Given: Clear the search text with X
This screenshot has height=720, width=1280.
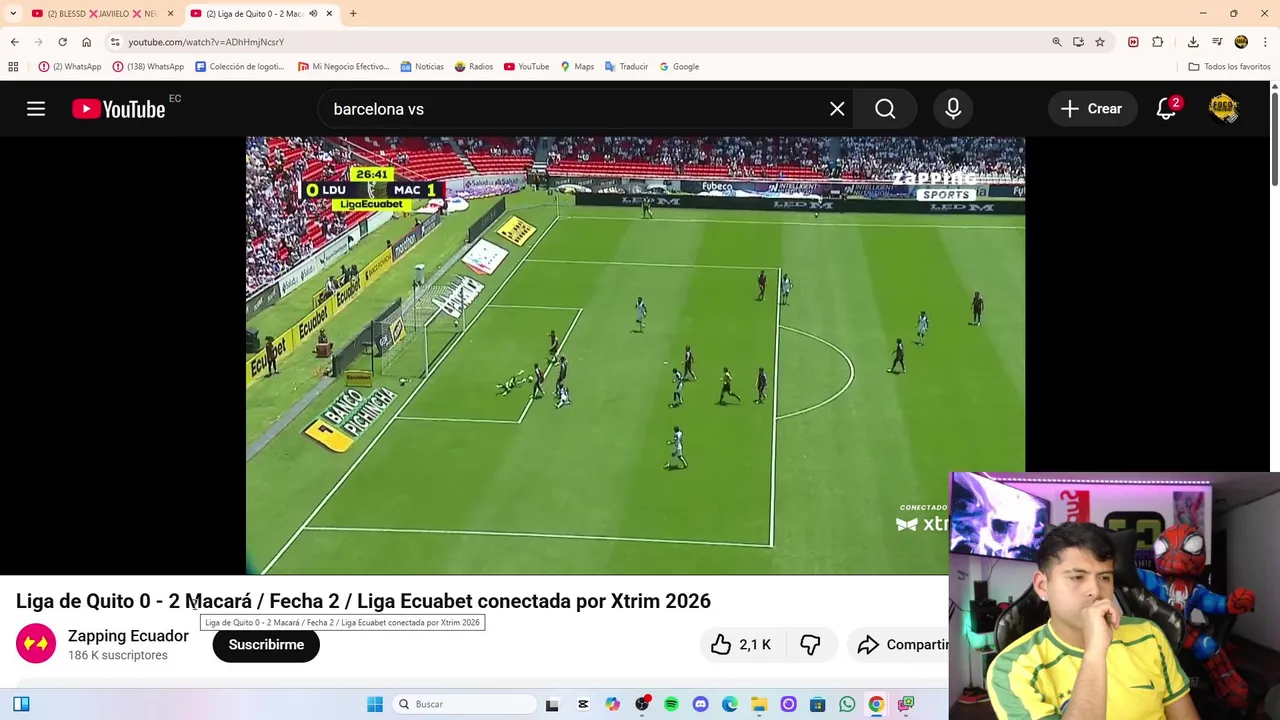Looking at the screenshot, I should click(x=837, y=109).
